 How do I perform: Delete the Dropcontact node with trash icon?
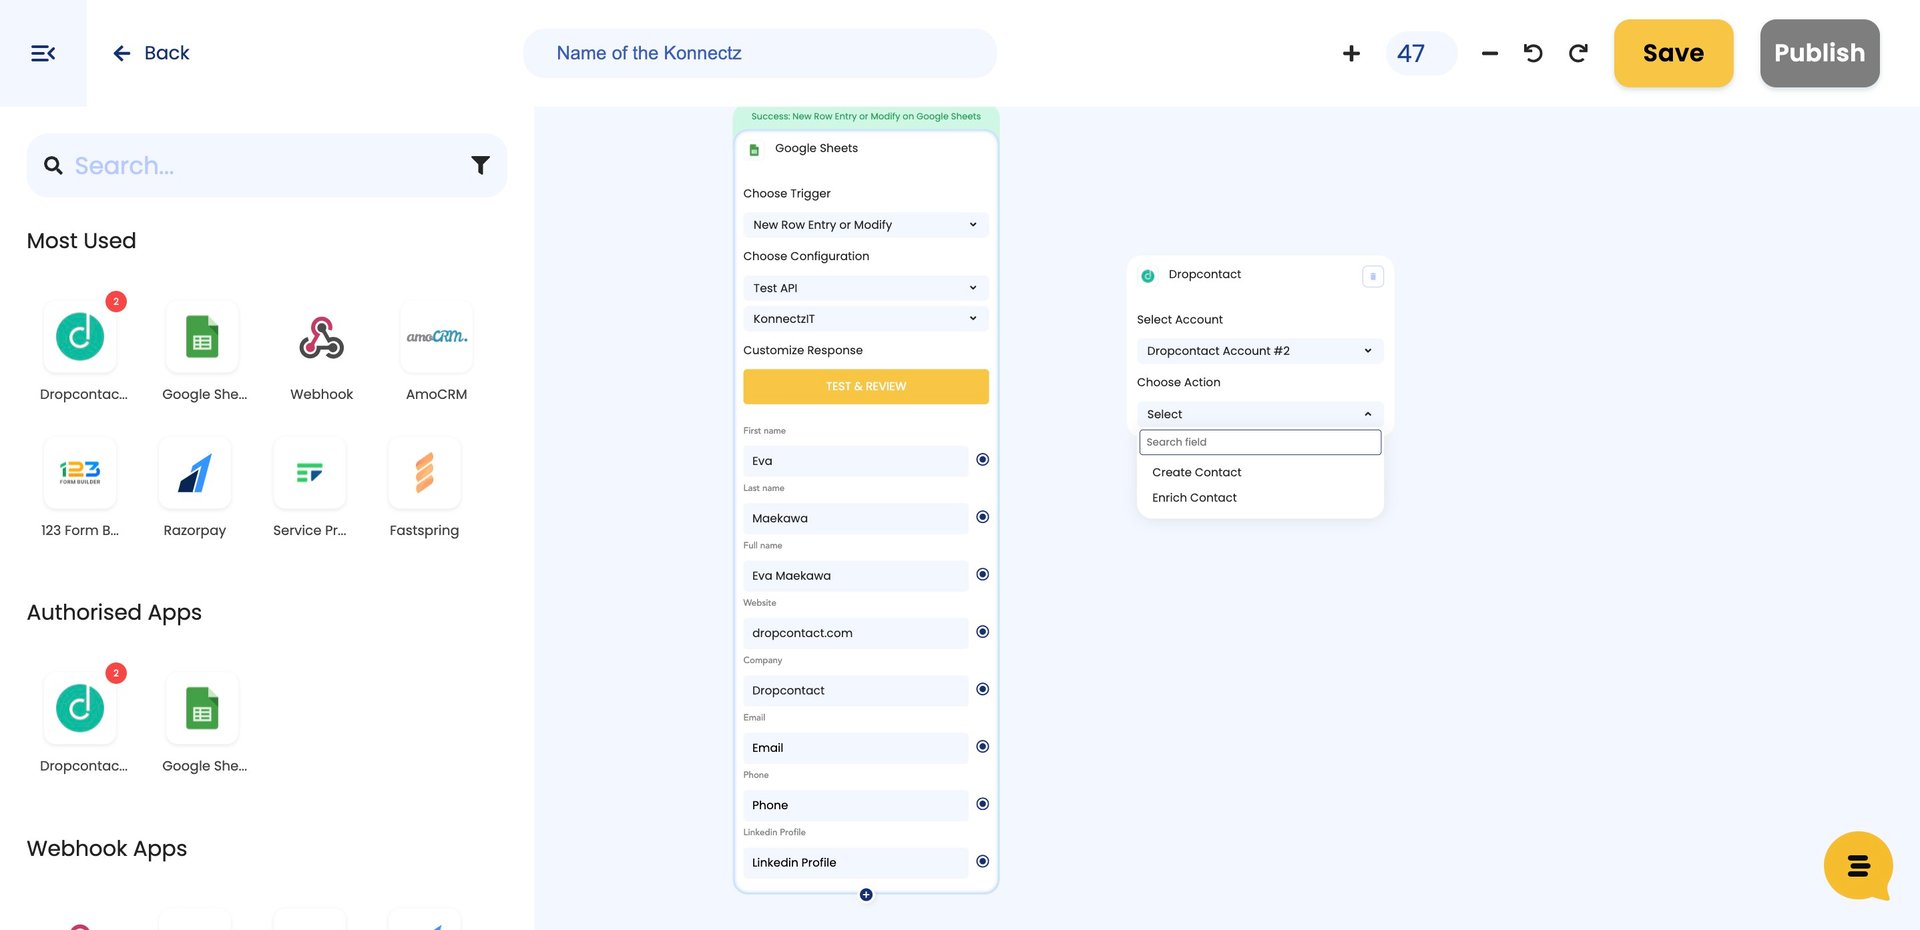(x=1373, y=276)
